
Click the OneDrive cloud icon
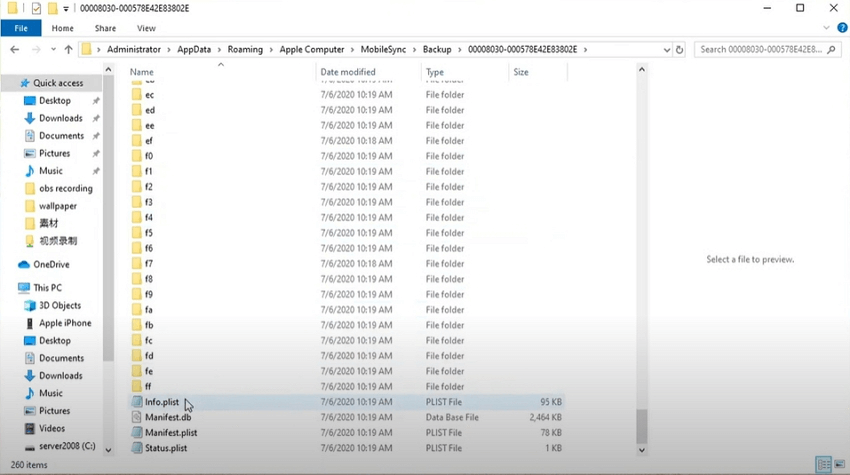pos(23,265)
